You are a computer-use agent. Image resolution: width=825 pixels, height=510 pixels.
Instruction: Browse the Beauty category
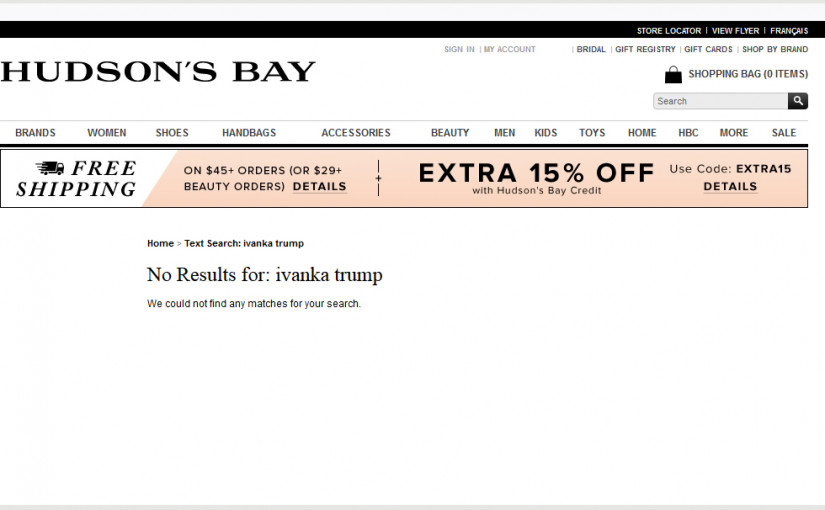[x=450, y=133]
